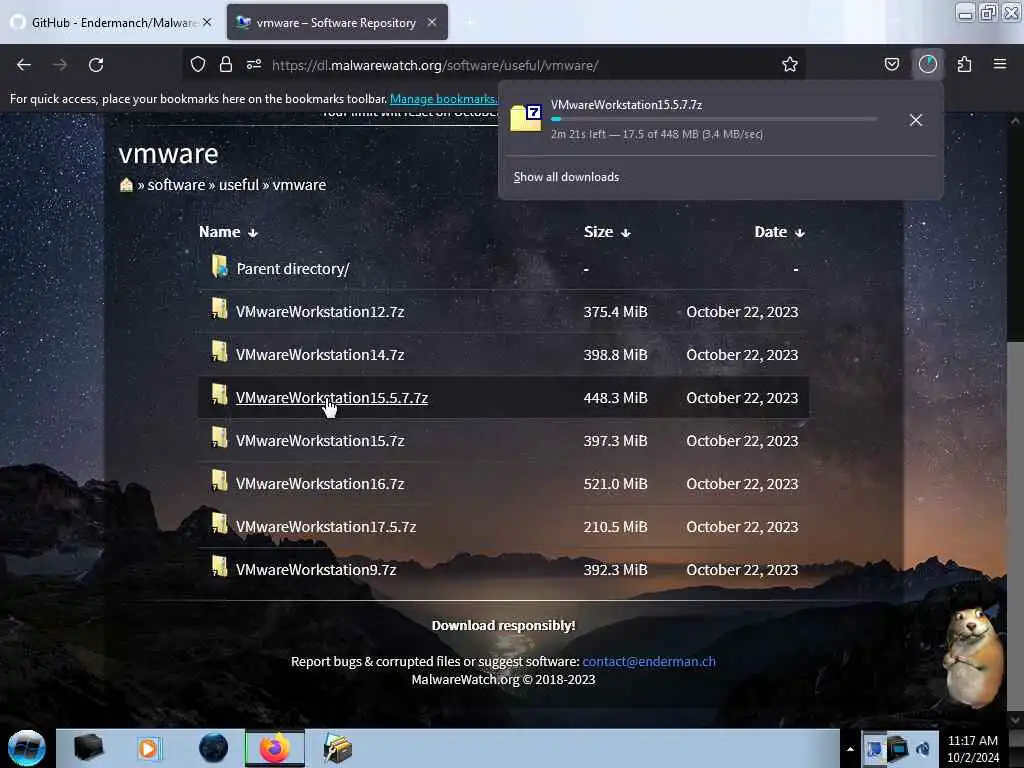The height and width of the screenshot is (768, 1024).
Task: Open the Firefox hamburger menu
Action: [999, 64]
